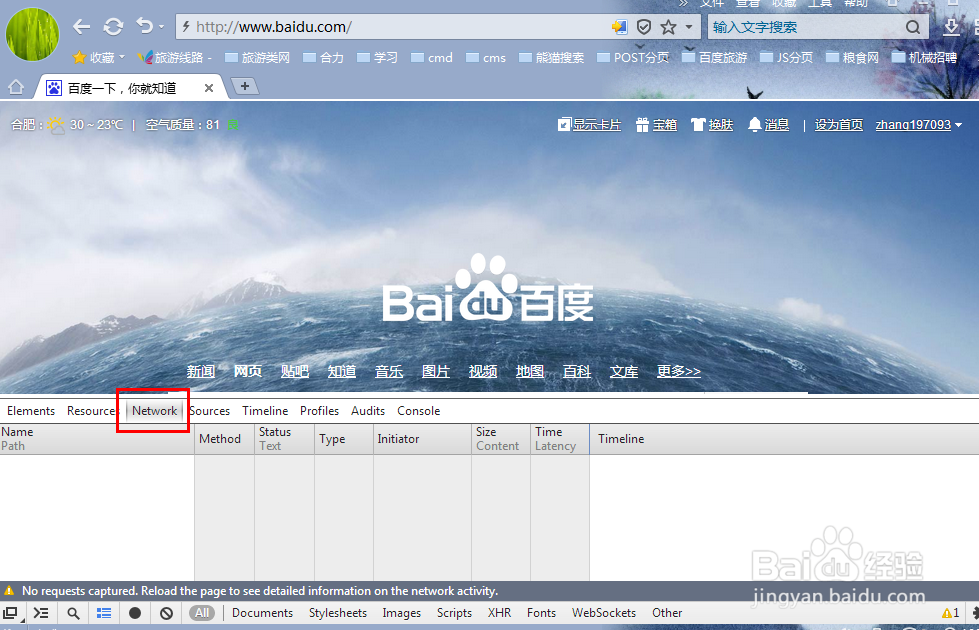Click the 更多>> link
Screen dimensions: 979x630
click(679, 372)
